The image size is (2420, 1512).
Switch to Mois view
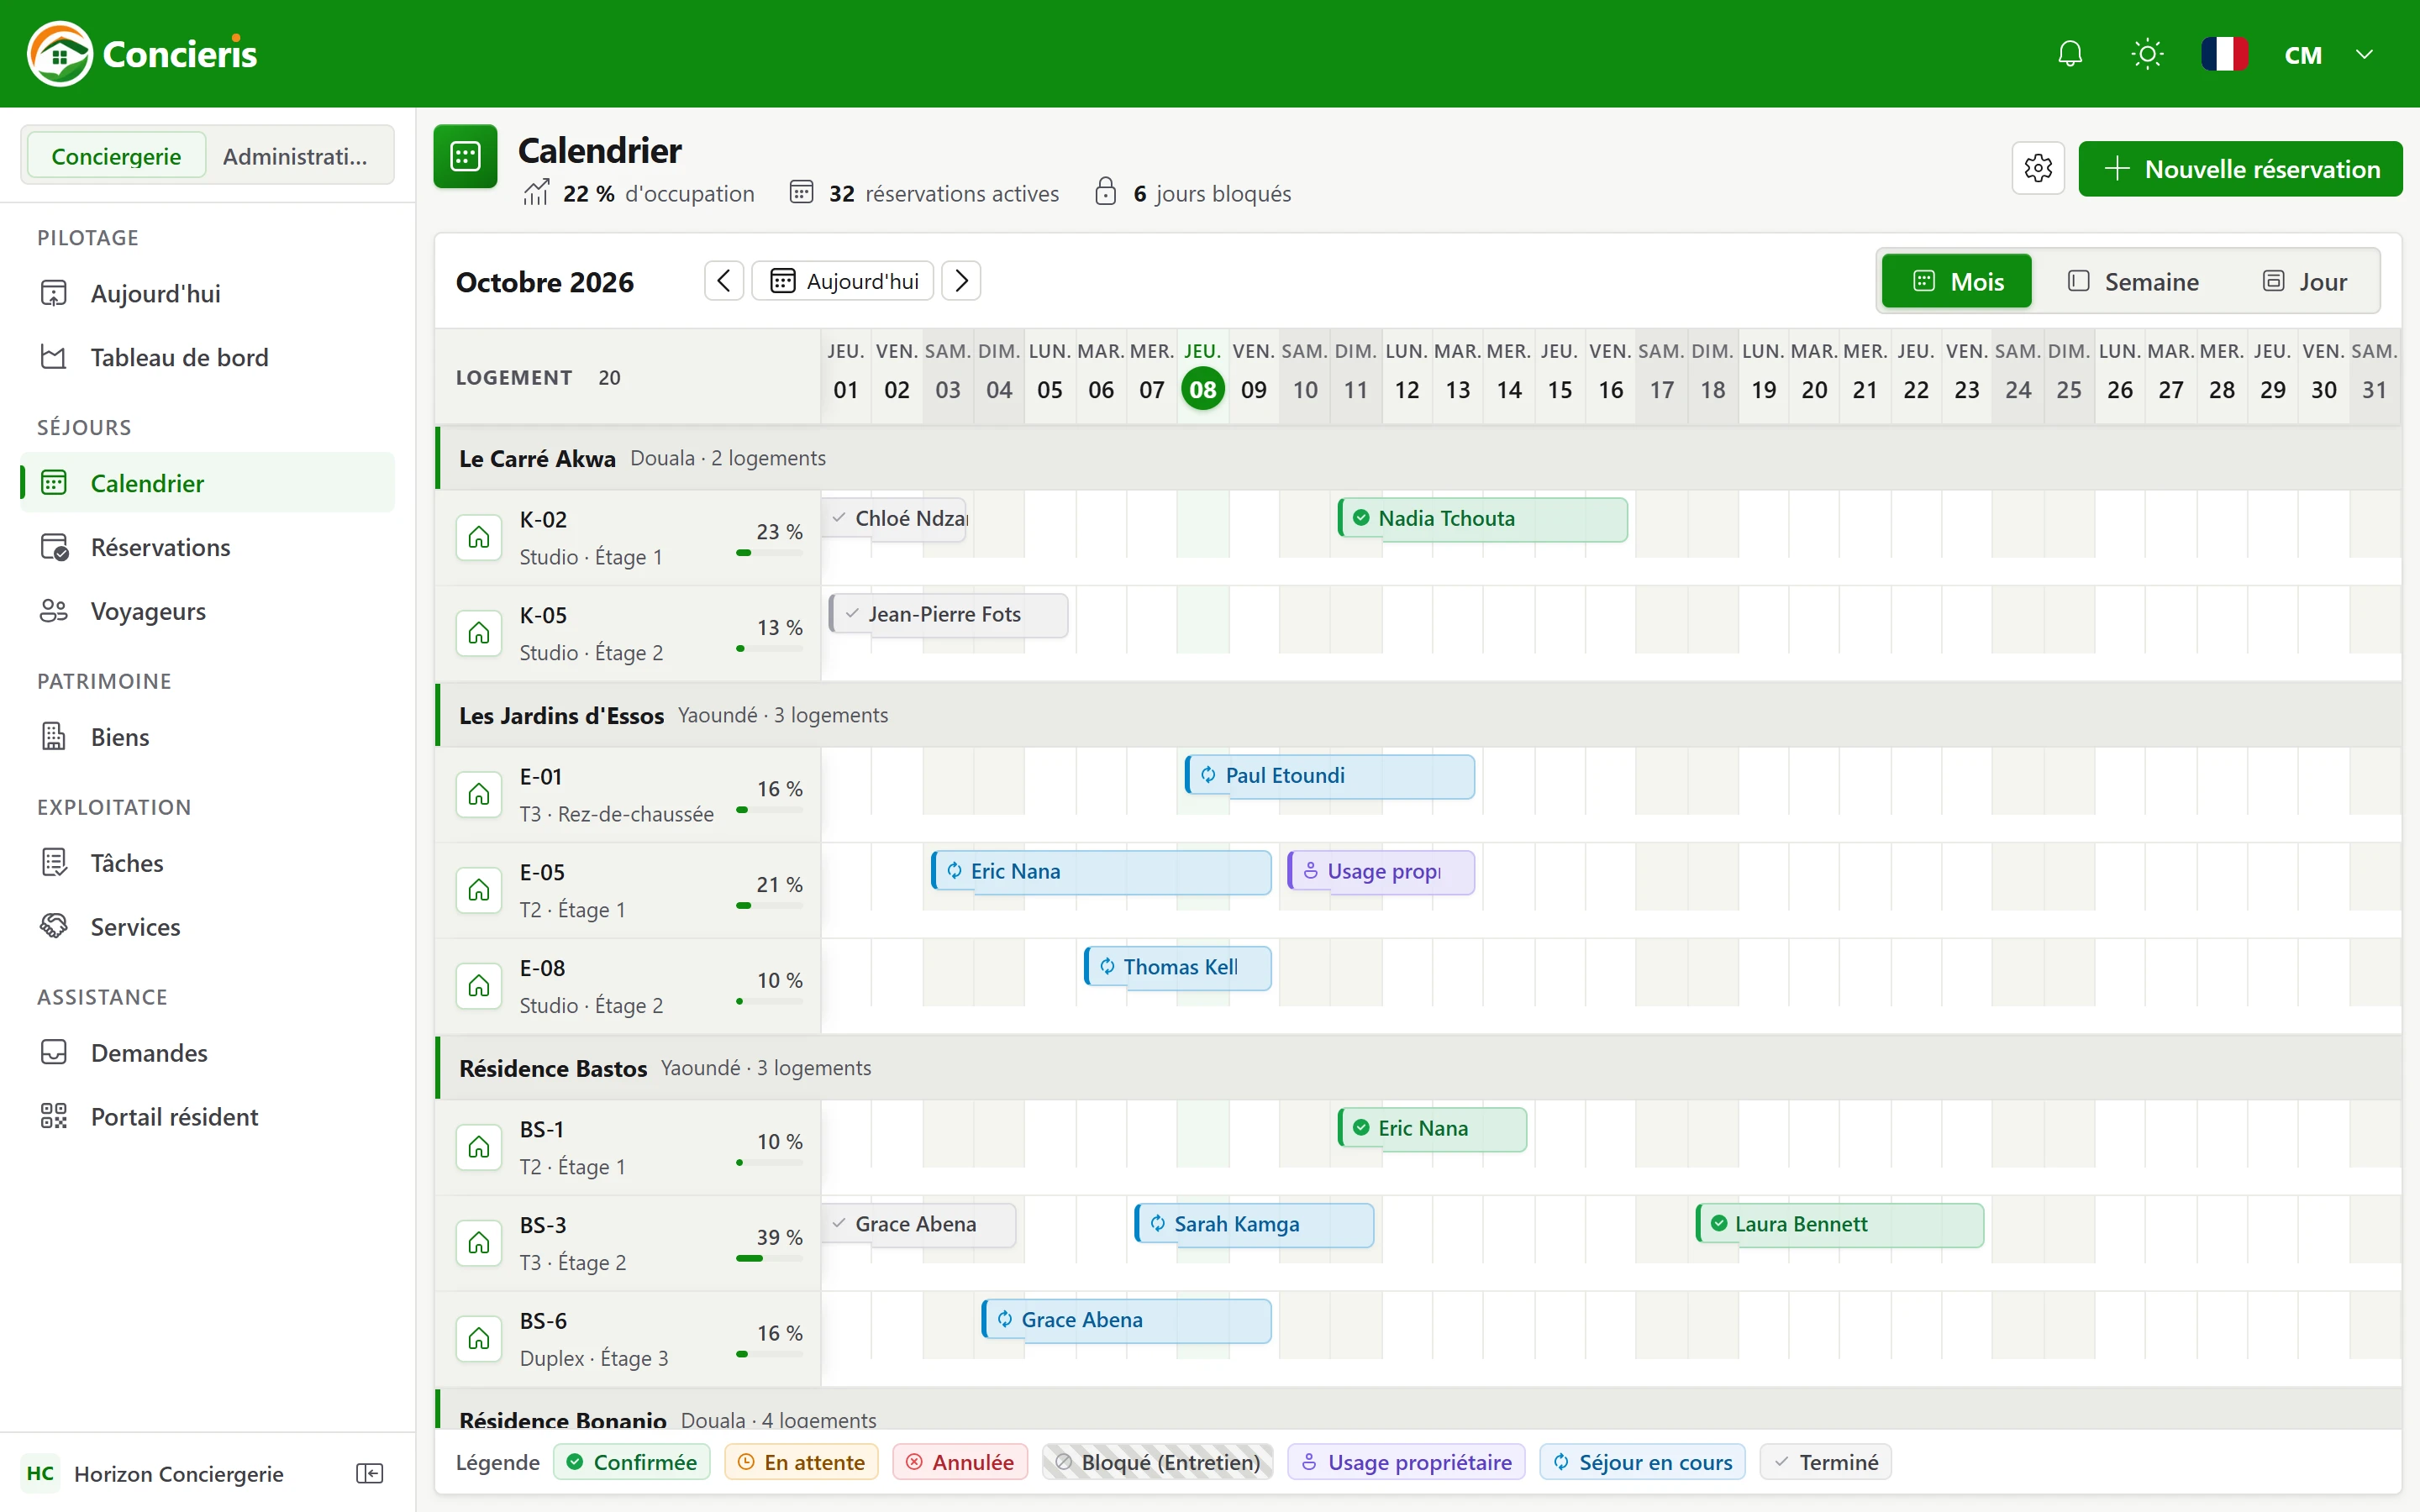point(1957,282)
